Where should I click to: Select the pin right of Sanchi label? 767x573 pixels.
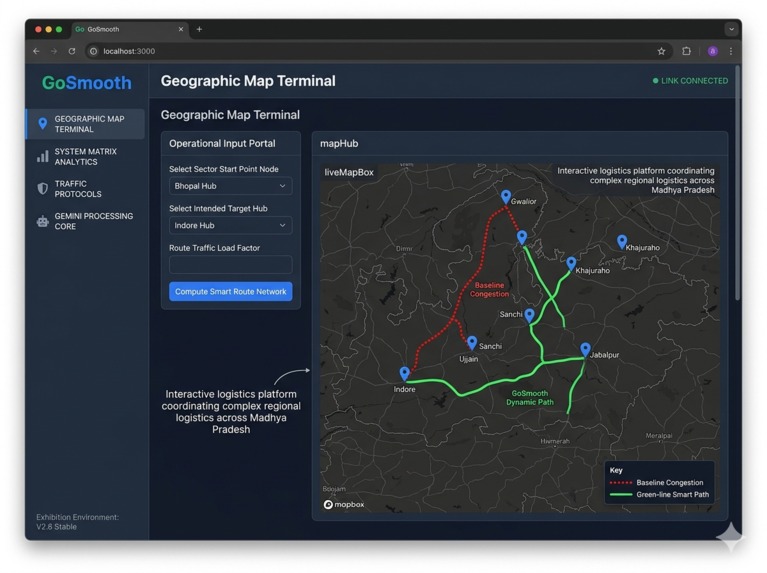[529, 315]
